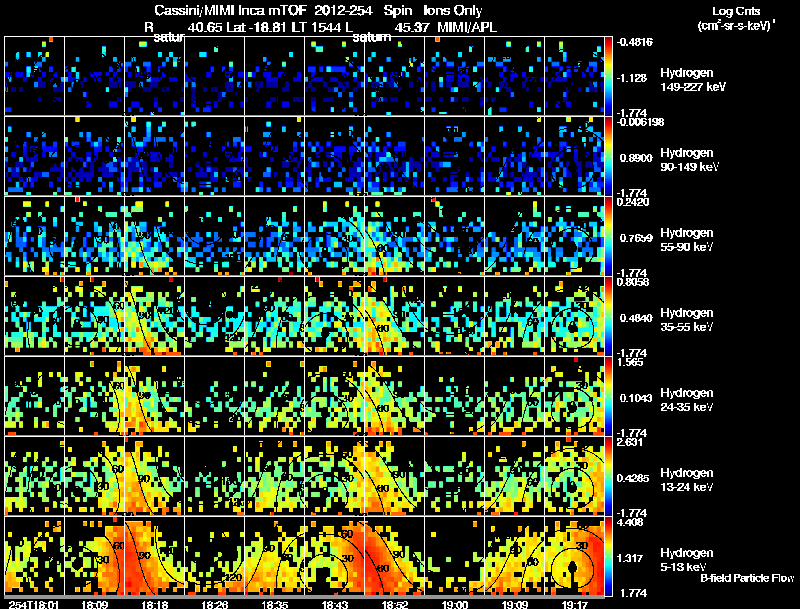The image size is (800, 609).
Task: Click the colorbar maximum value 4.408
Action: pyautogui.click(x=631, y=522)
